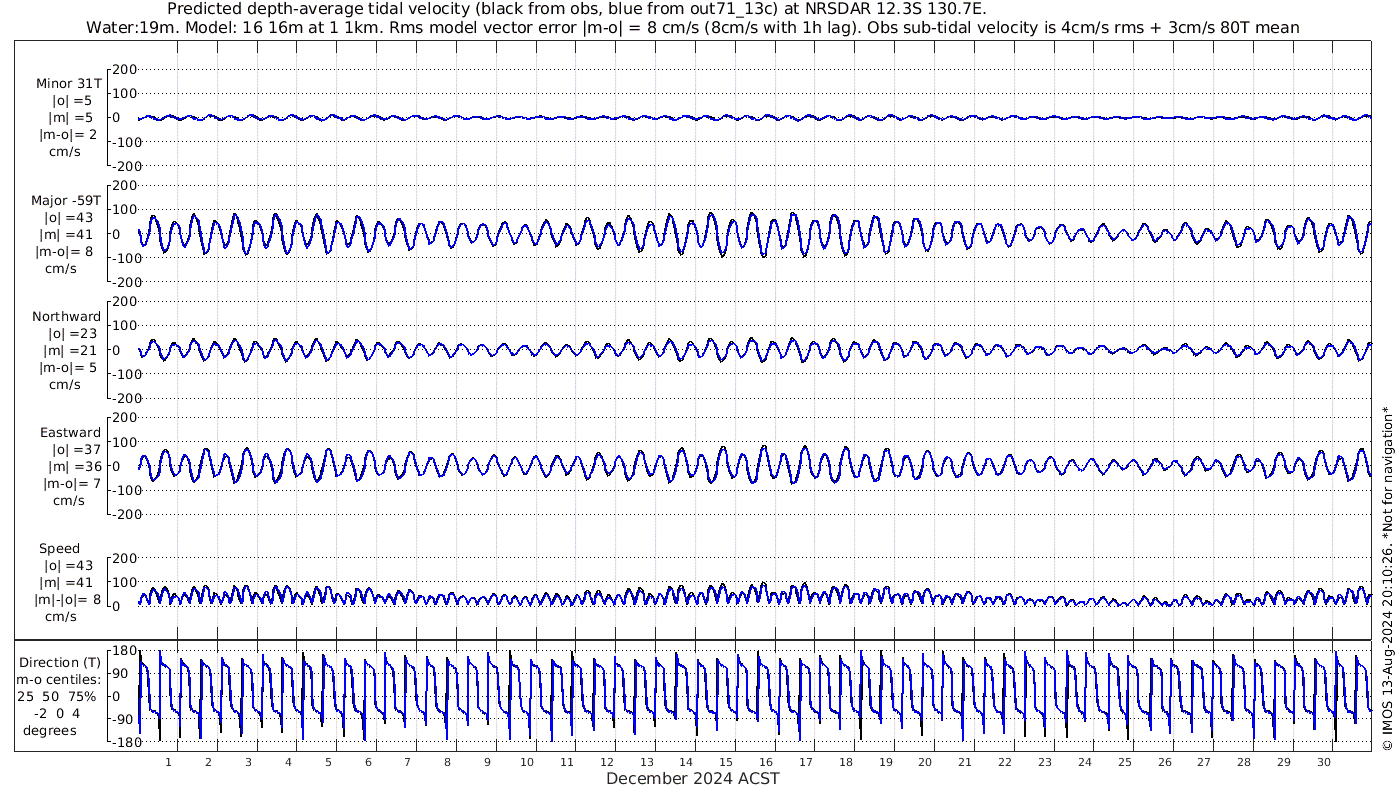Select day '24' on the date axis
The image size is (1400, 800).
click(1085, 762)
